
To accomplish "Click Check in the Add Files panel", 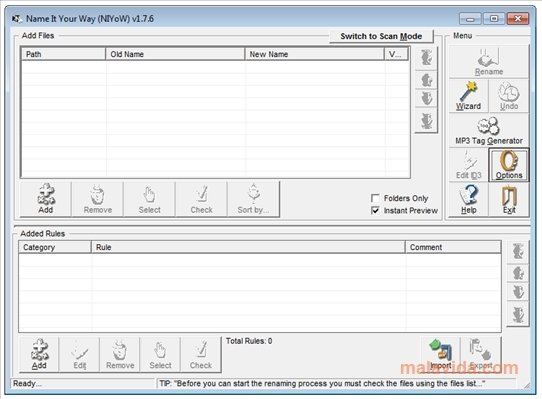I will pos(201,199).
